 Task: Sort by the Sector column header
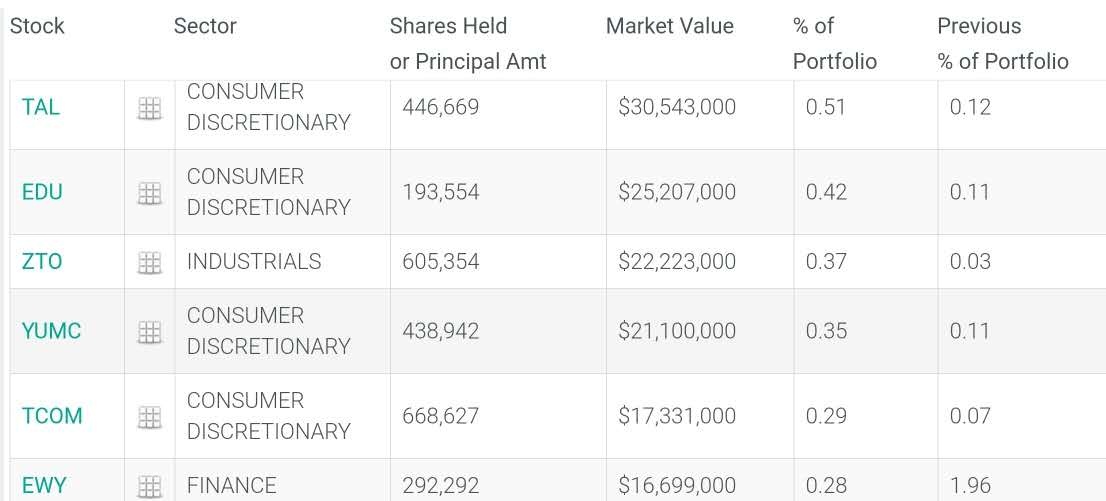[x=205, y=26]
